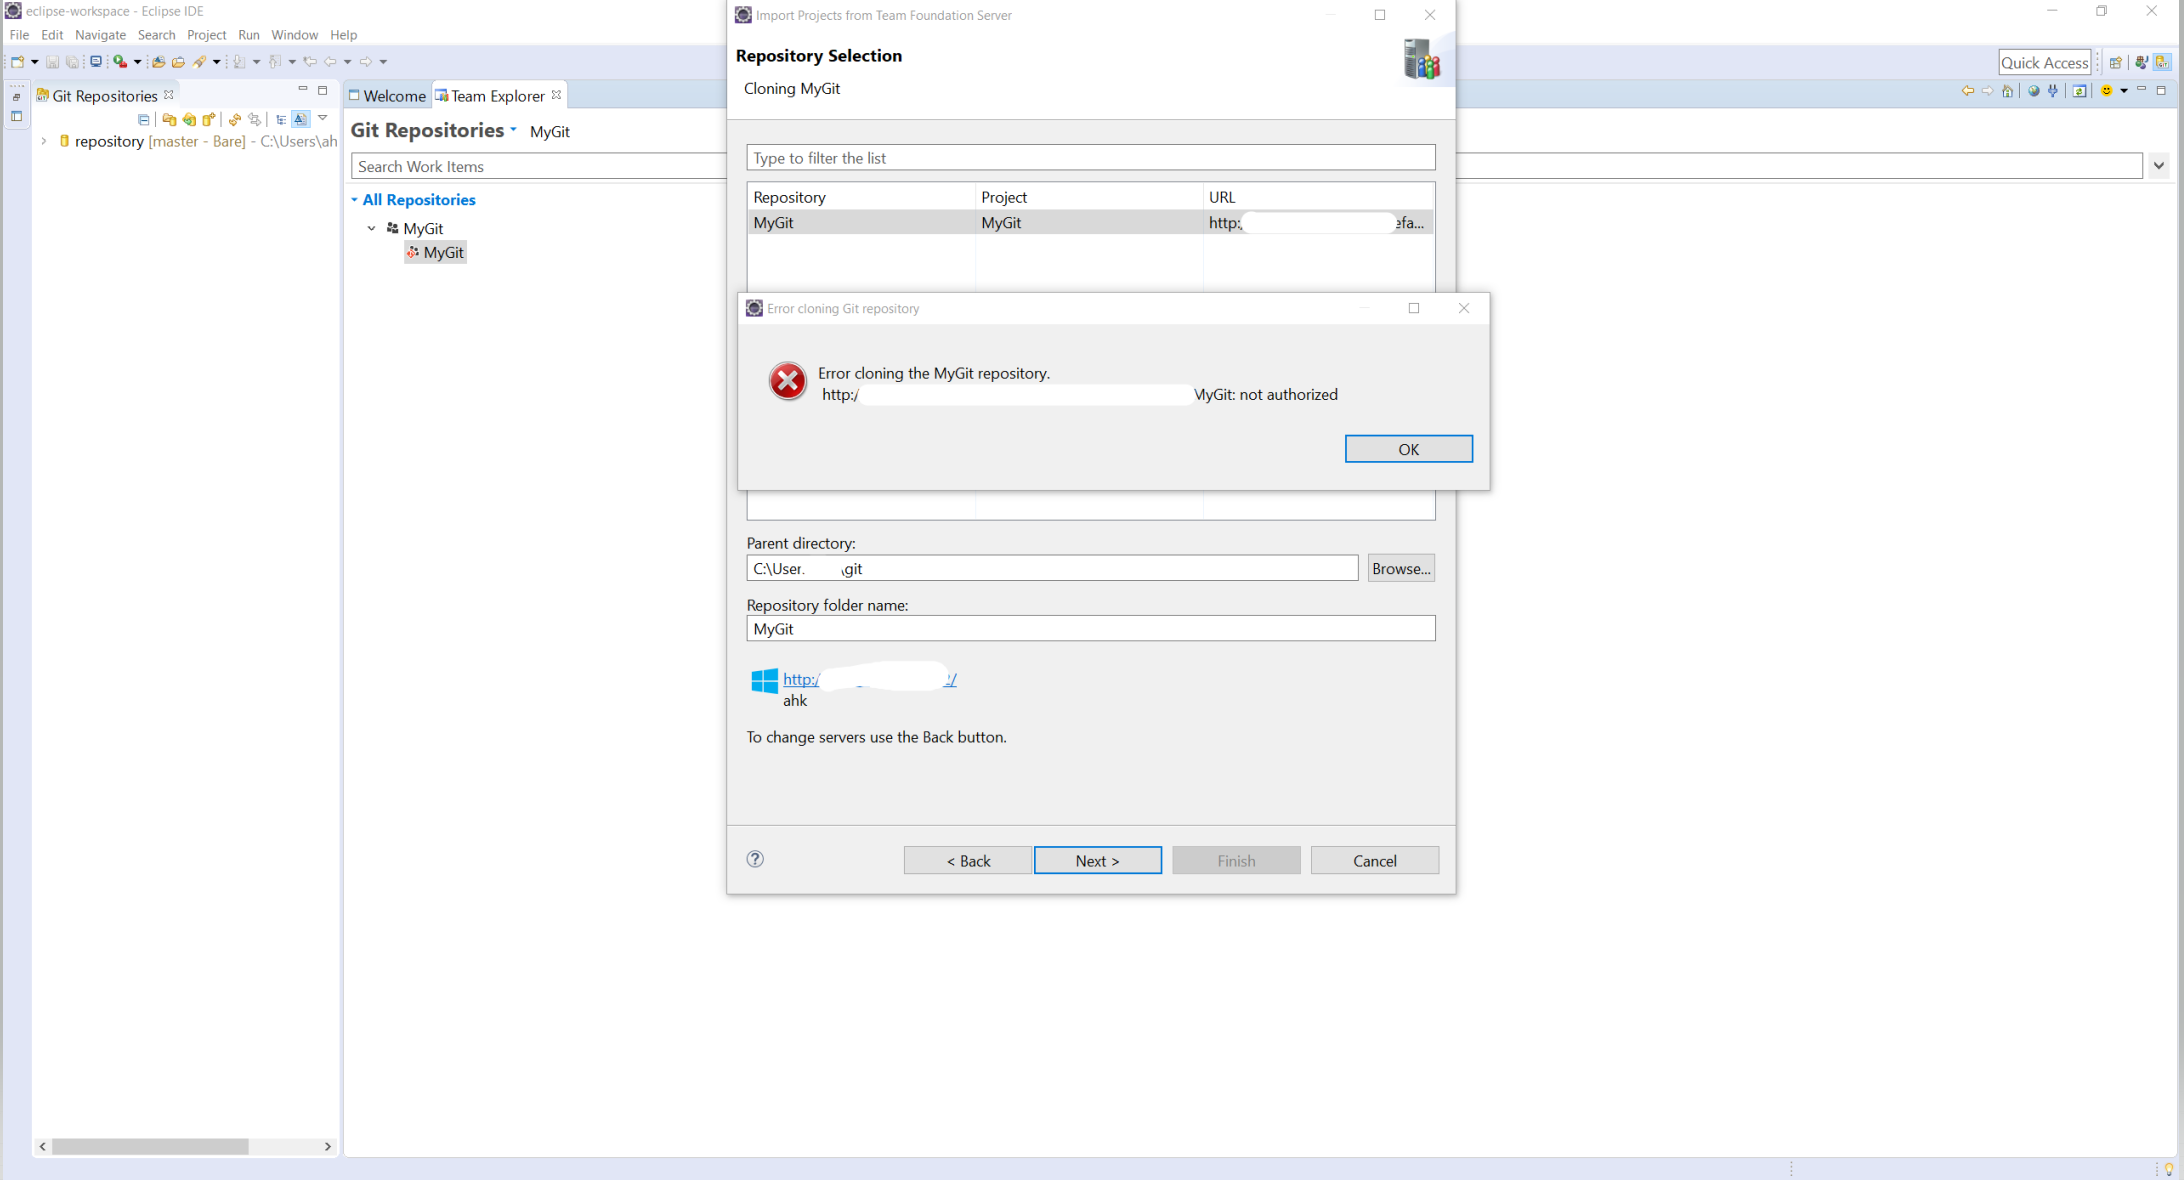Click the Browse... button
The width and height of the screenshot is (2184, 1180).
tap(1401, 568)
